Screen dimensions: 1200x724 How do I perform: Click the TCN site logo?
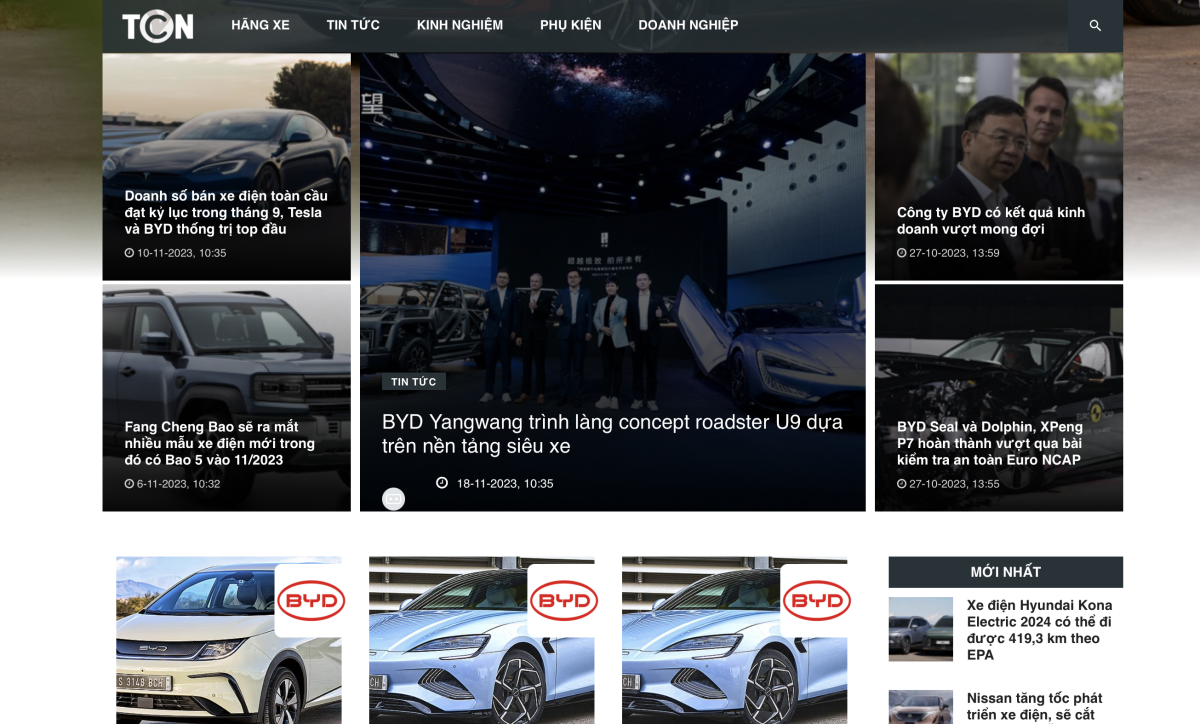[x=158, y=26]
